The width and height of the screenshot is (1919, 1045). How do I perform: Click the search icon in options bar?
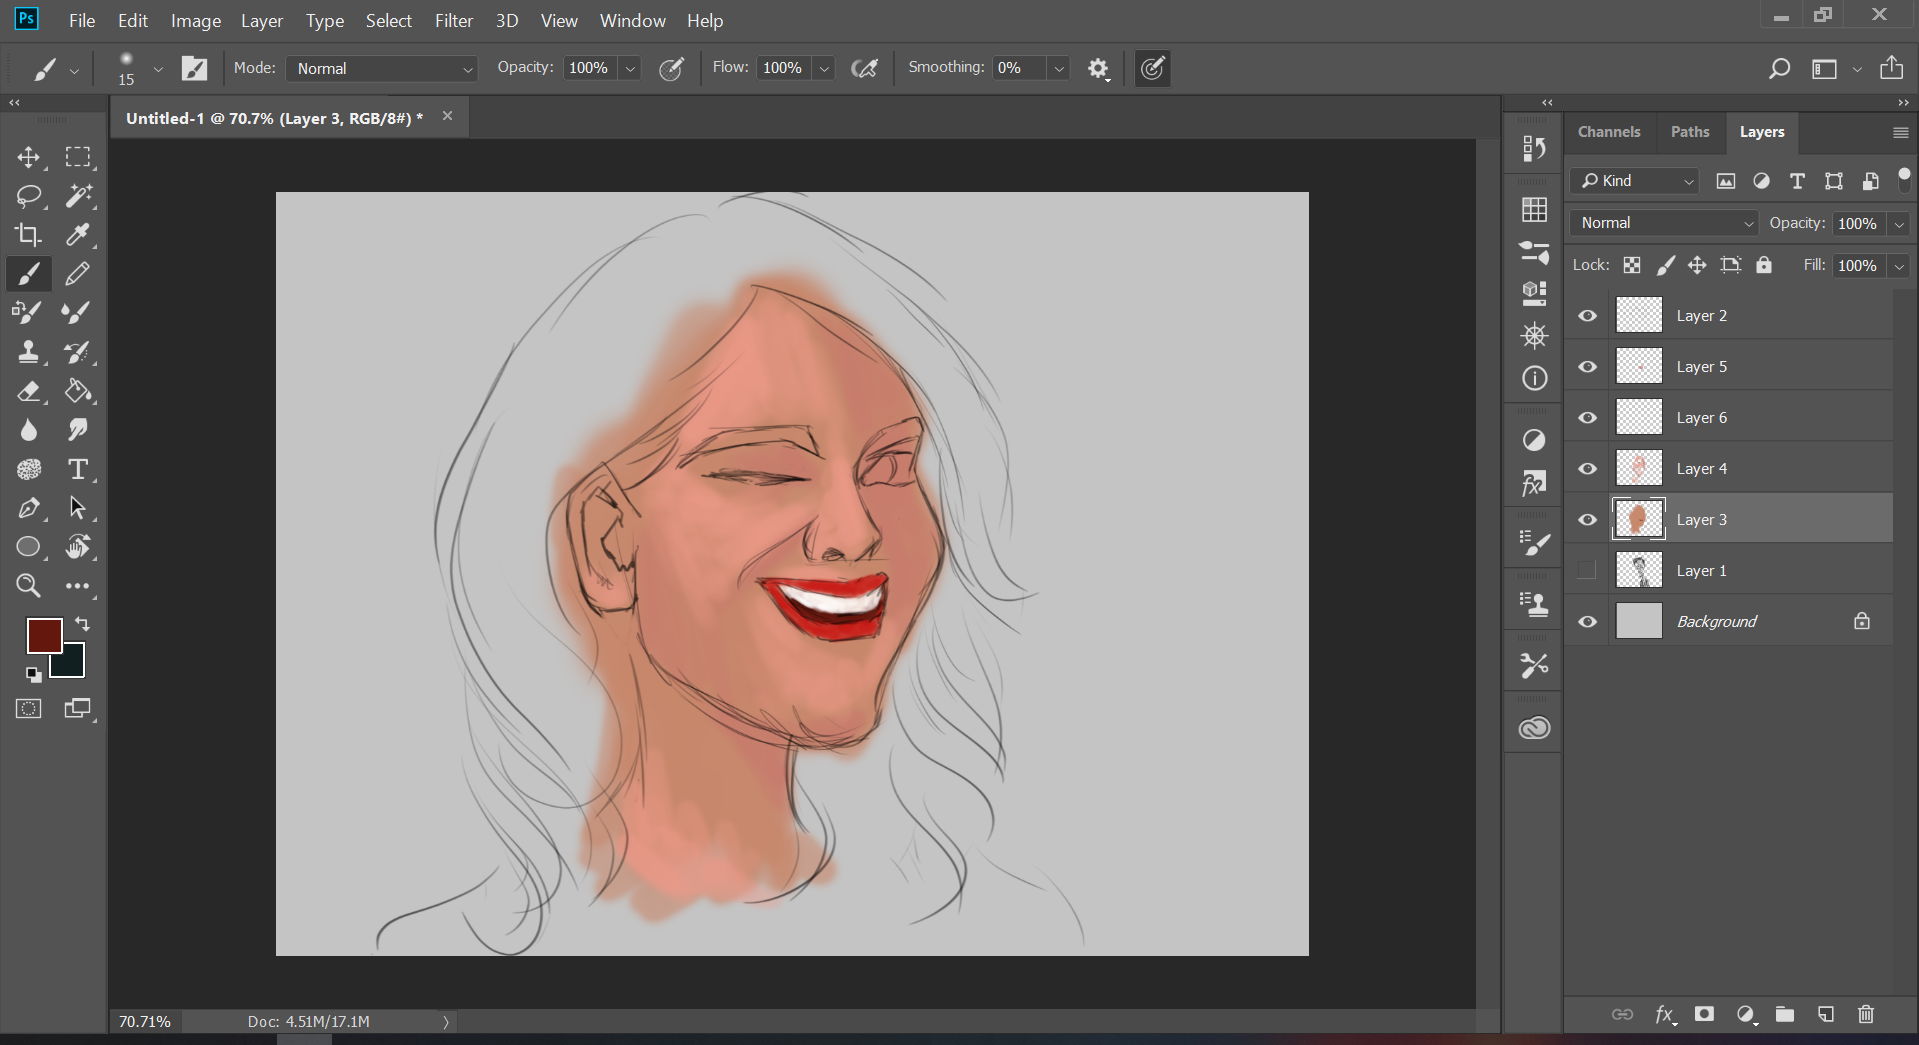coord(1779,68)
